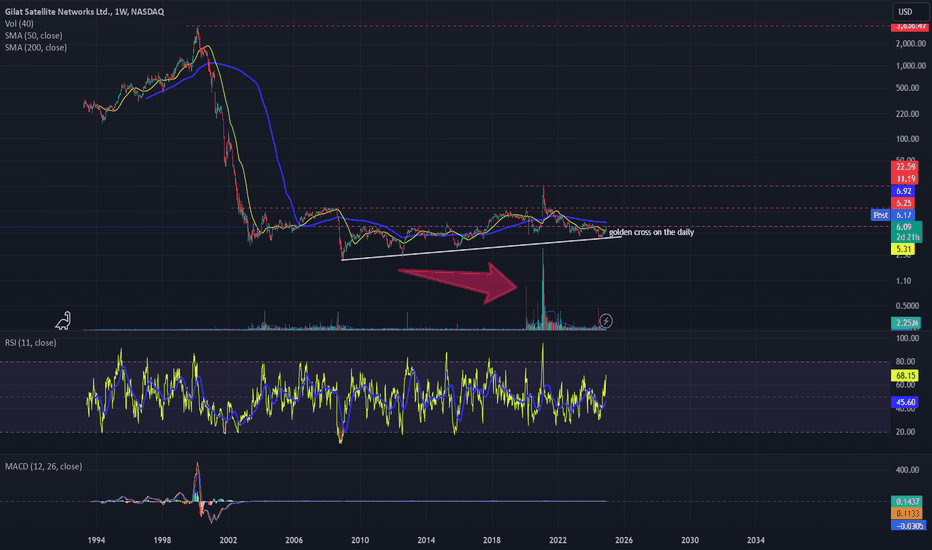Click the -0.0305 MACD histogram label
This screenshot has width=932, height=550.
[x=908, y=526]
